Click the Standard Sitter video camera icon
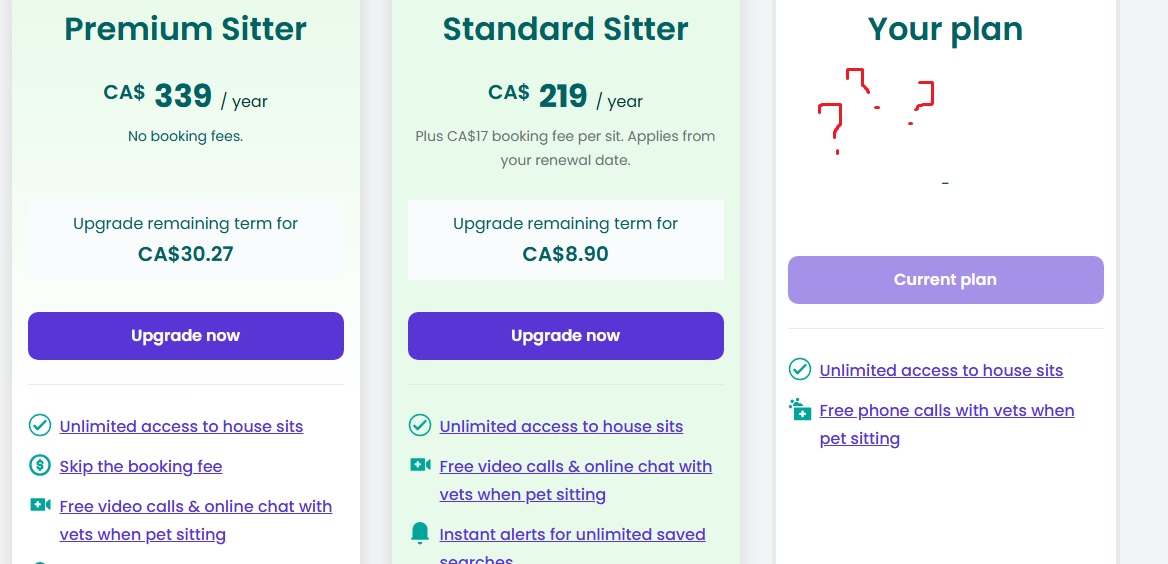This screenshot has width=1168, height=564. click(x=420, y=466)
